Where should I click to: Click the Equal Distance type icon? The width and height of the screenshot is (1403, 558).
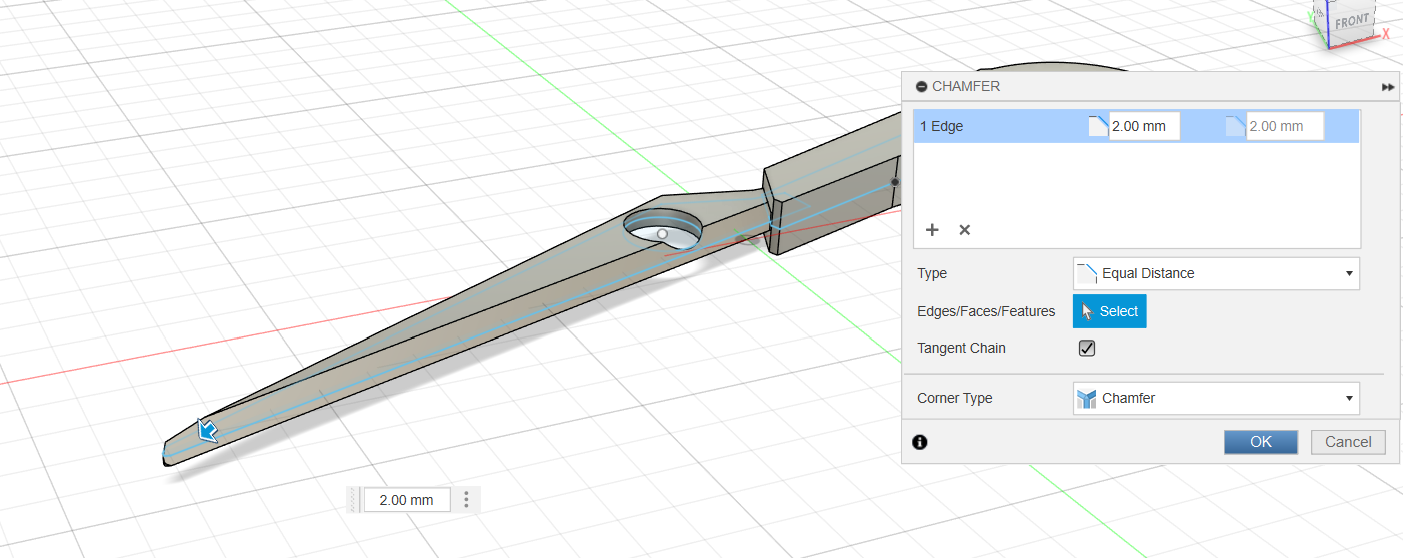tap(1087, 272)
